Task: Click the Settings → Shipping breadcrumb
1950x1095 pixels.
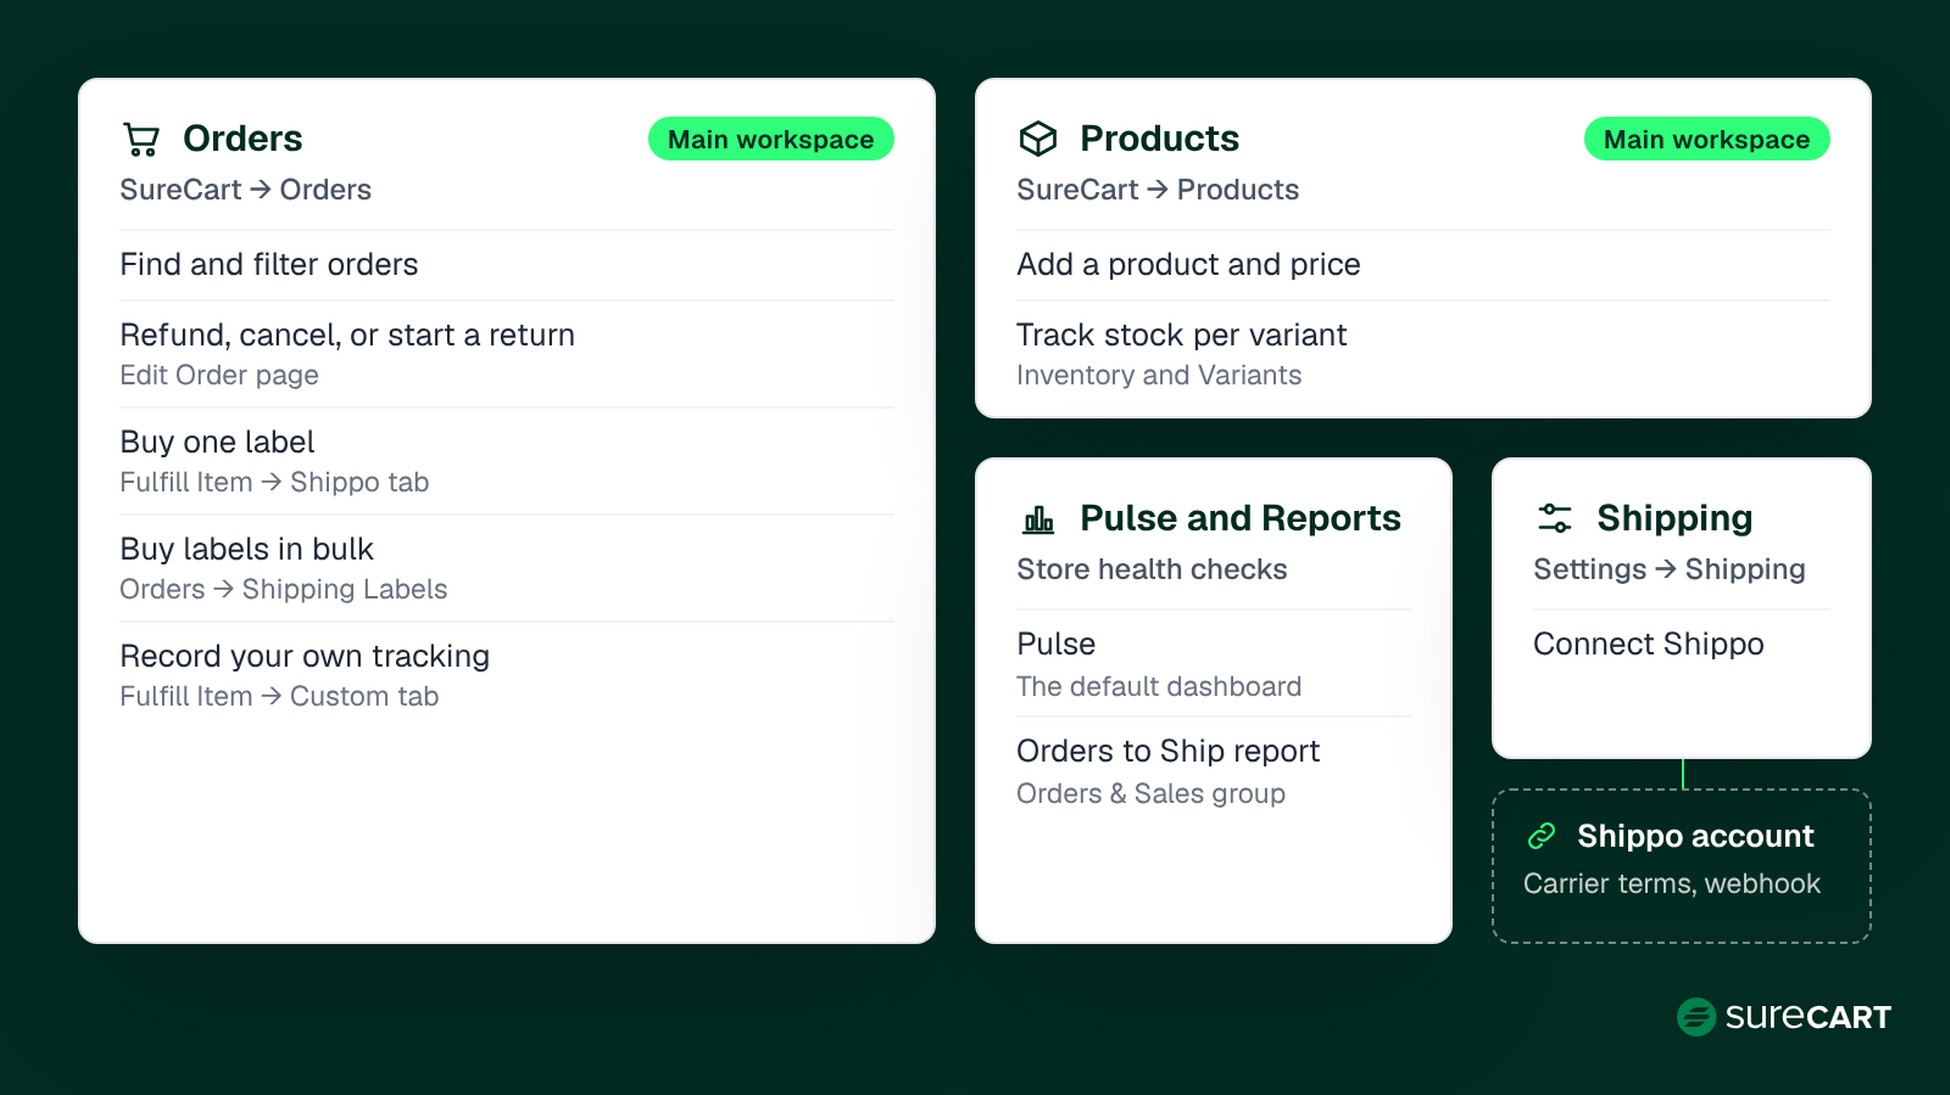Action: pos(1669,569)
